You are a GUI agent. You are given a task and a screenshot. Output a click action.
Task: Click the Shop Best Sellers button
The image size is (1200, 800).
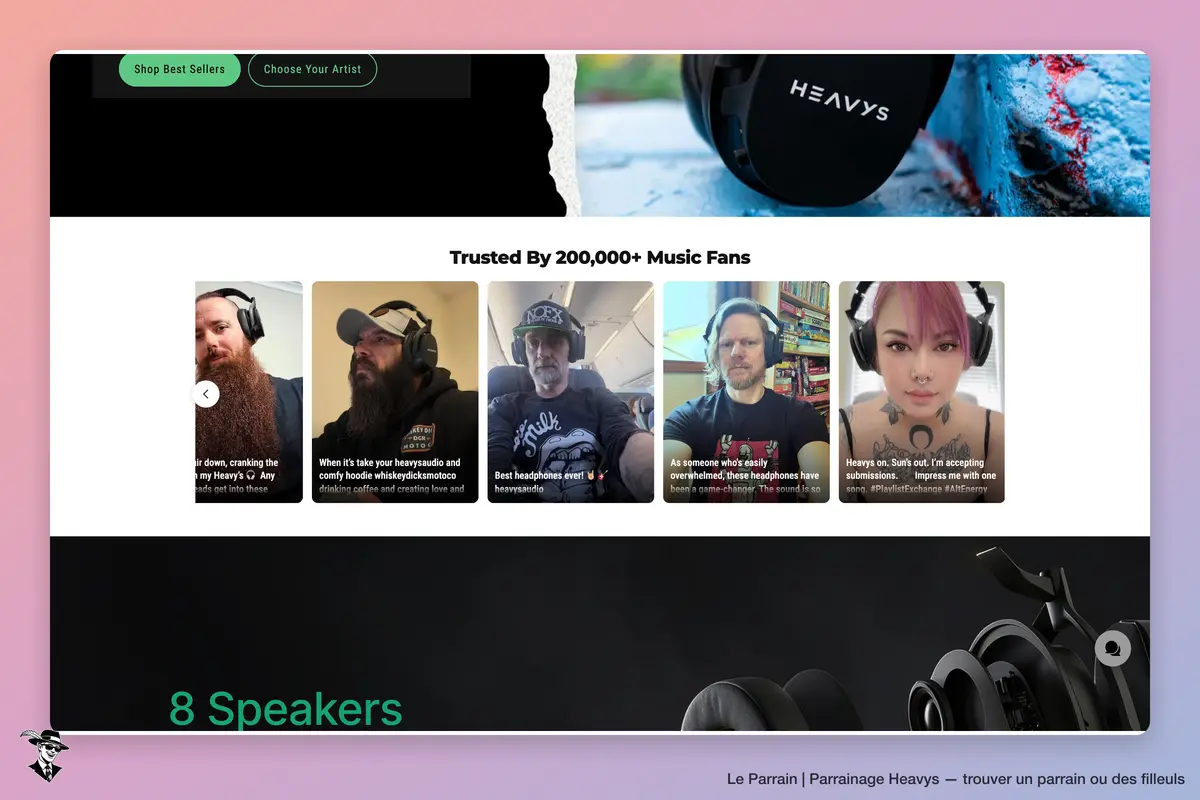(180, 69)
